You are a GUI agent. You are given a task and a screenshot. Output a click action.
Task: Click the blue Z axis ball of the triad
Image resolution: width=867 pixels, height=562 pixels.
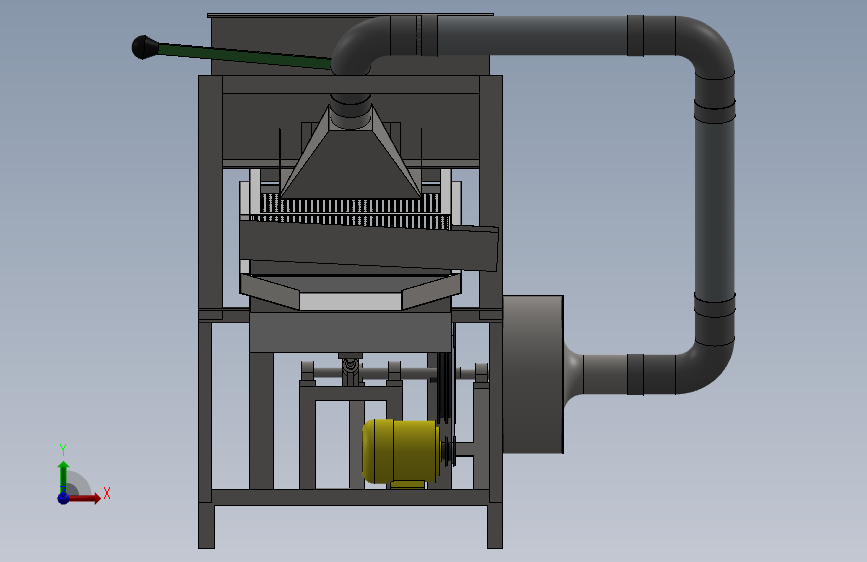(x=63, y=498)
